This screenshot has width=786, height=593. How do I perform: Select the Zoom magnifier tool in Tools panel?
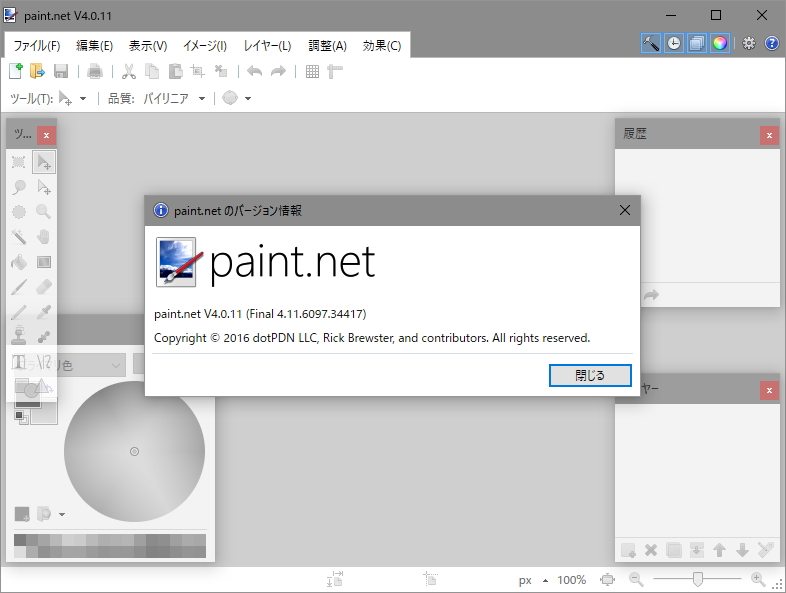(44, 212)
